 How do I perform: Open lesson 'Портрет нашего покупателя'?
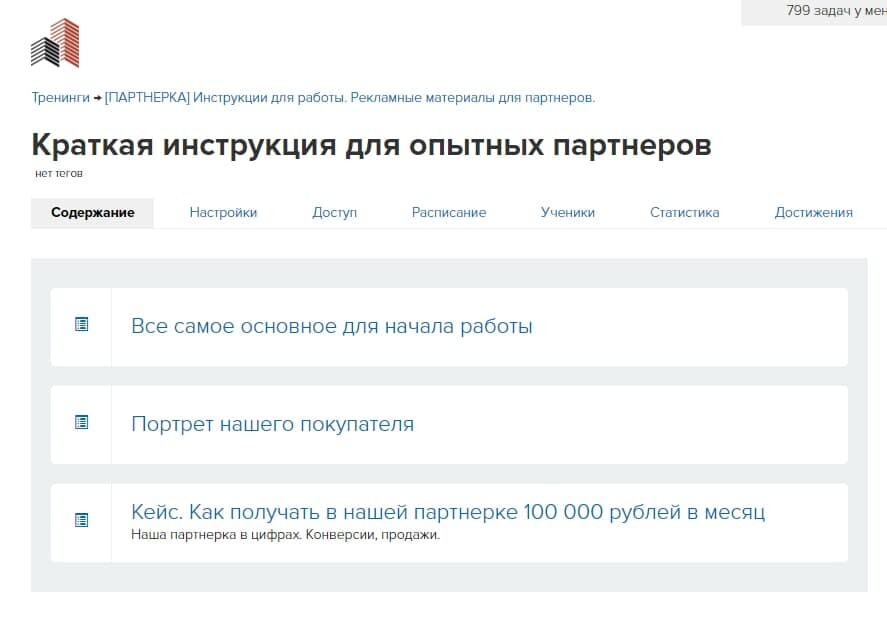point(272,424)
